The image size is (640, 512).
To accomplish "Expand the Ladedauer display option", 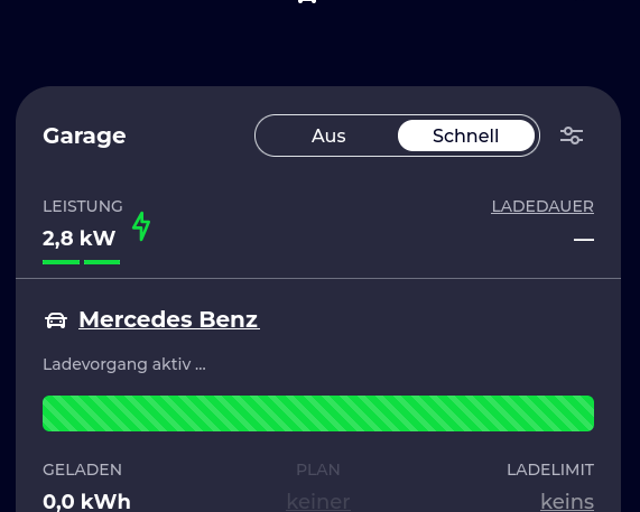I will pos(542,207).
